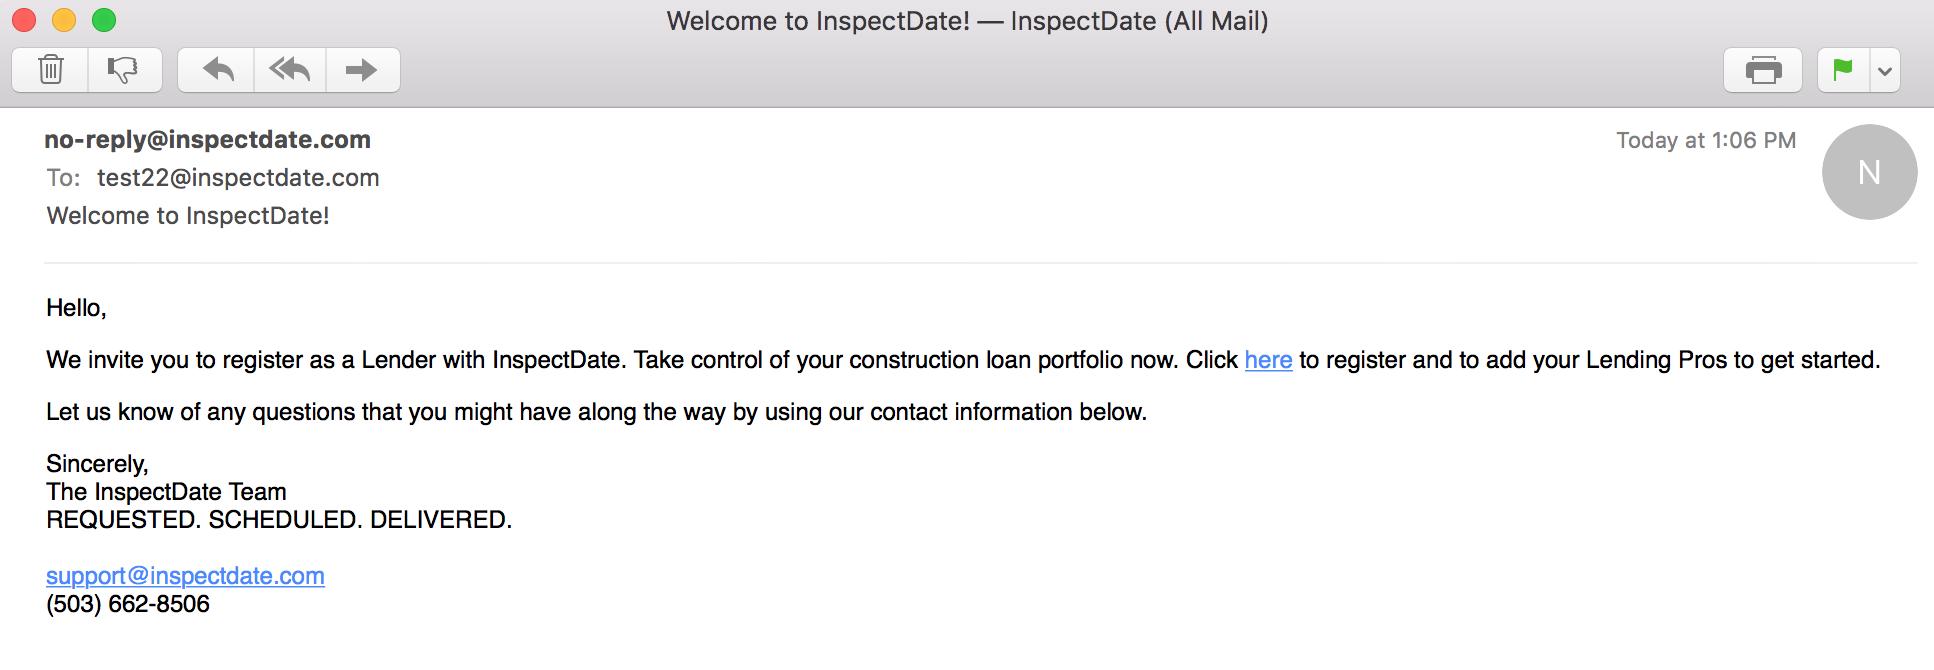Reply to the sender
1934x670 pixels.
(x=217, y=70)
